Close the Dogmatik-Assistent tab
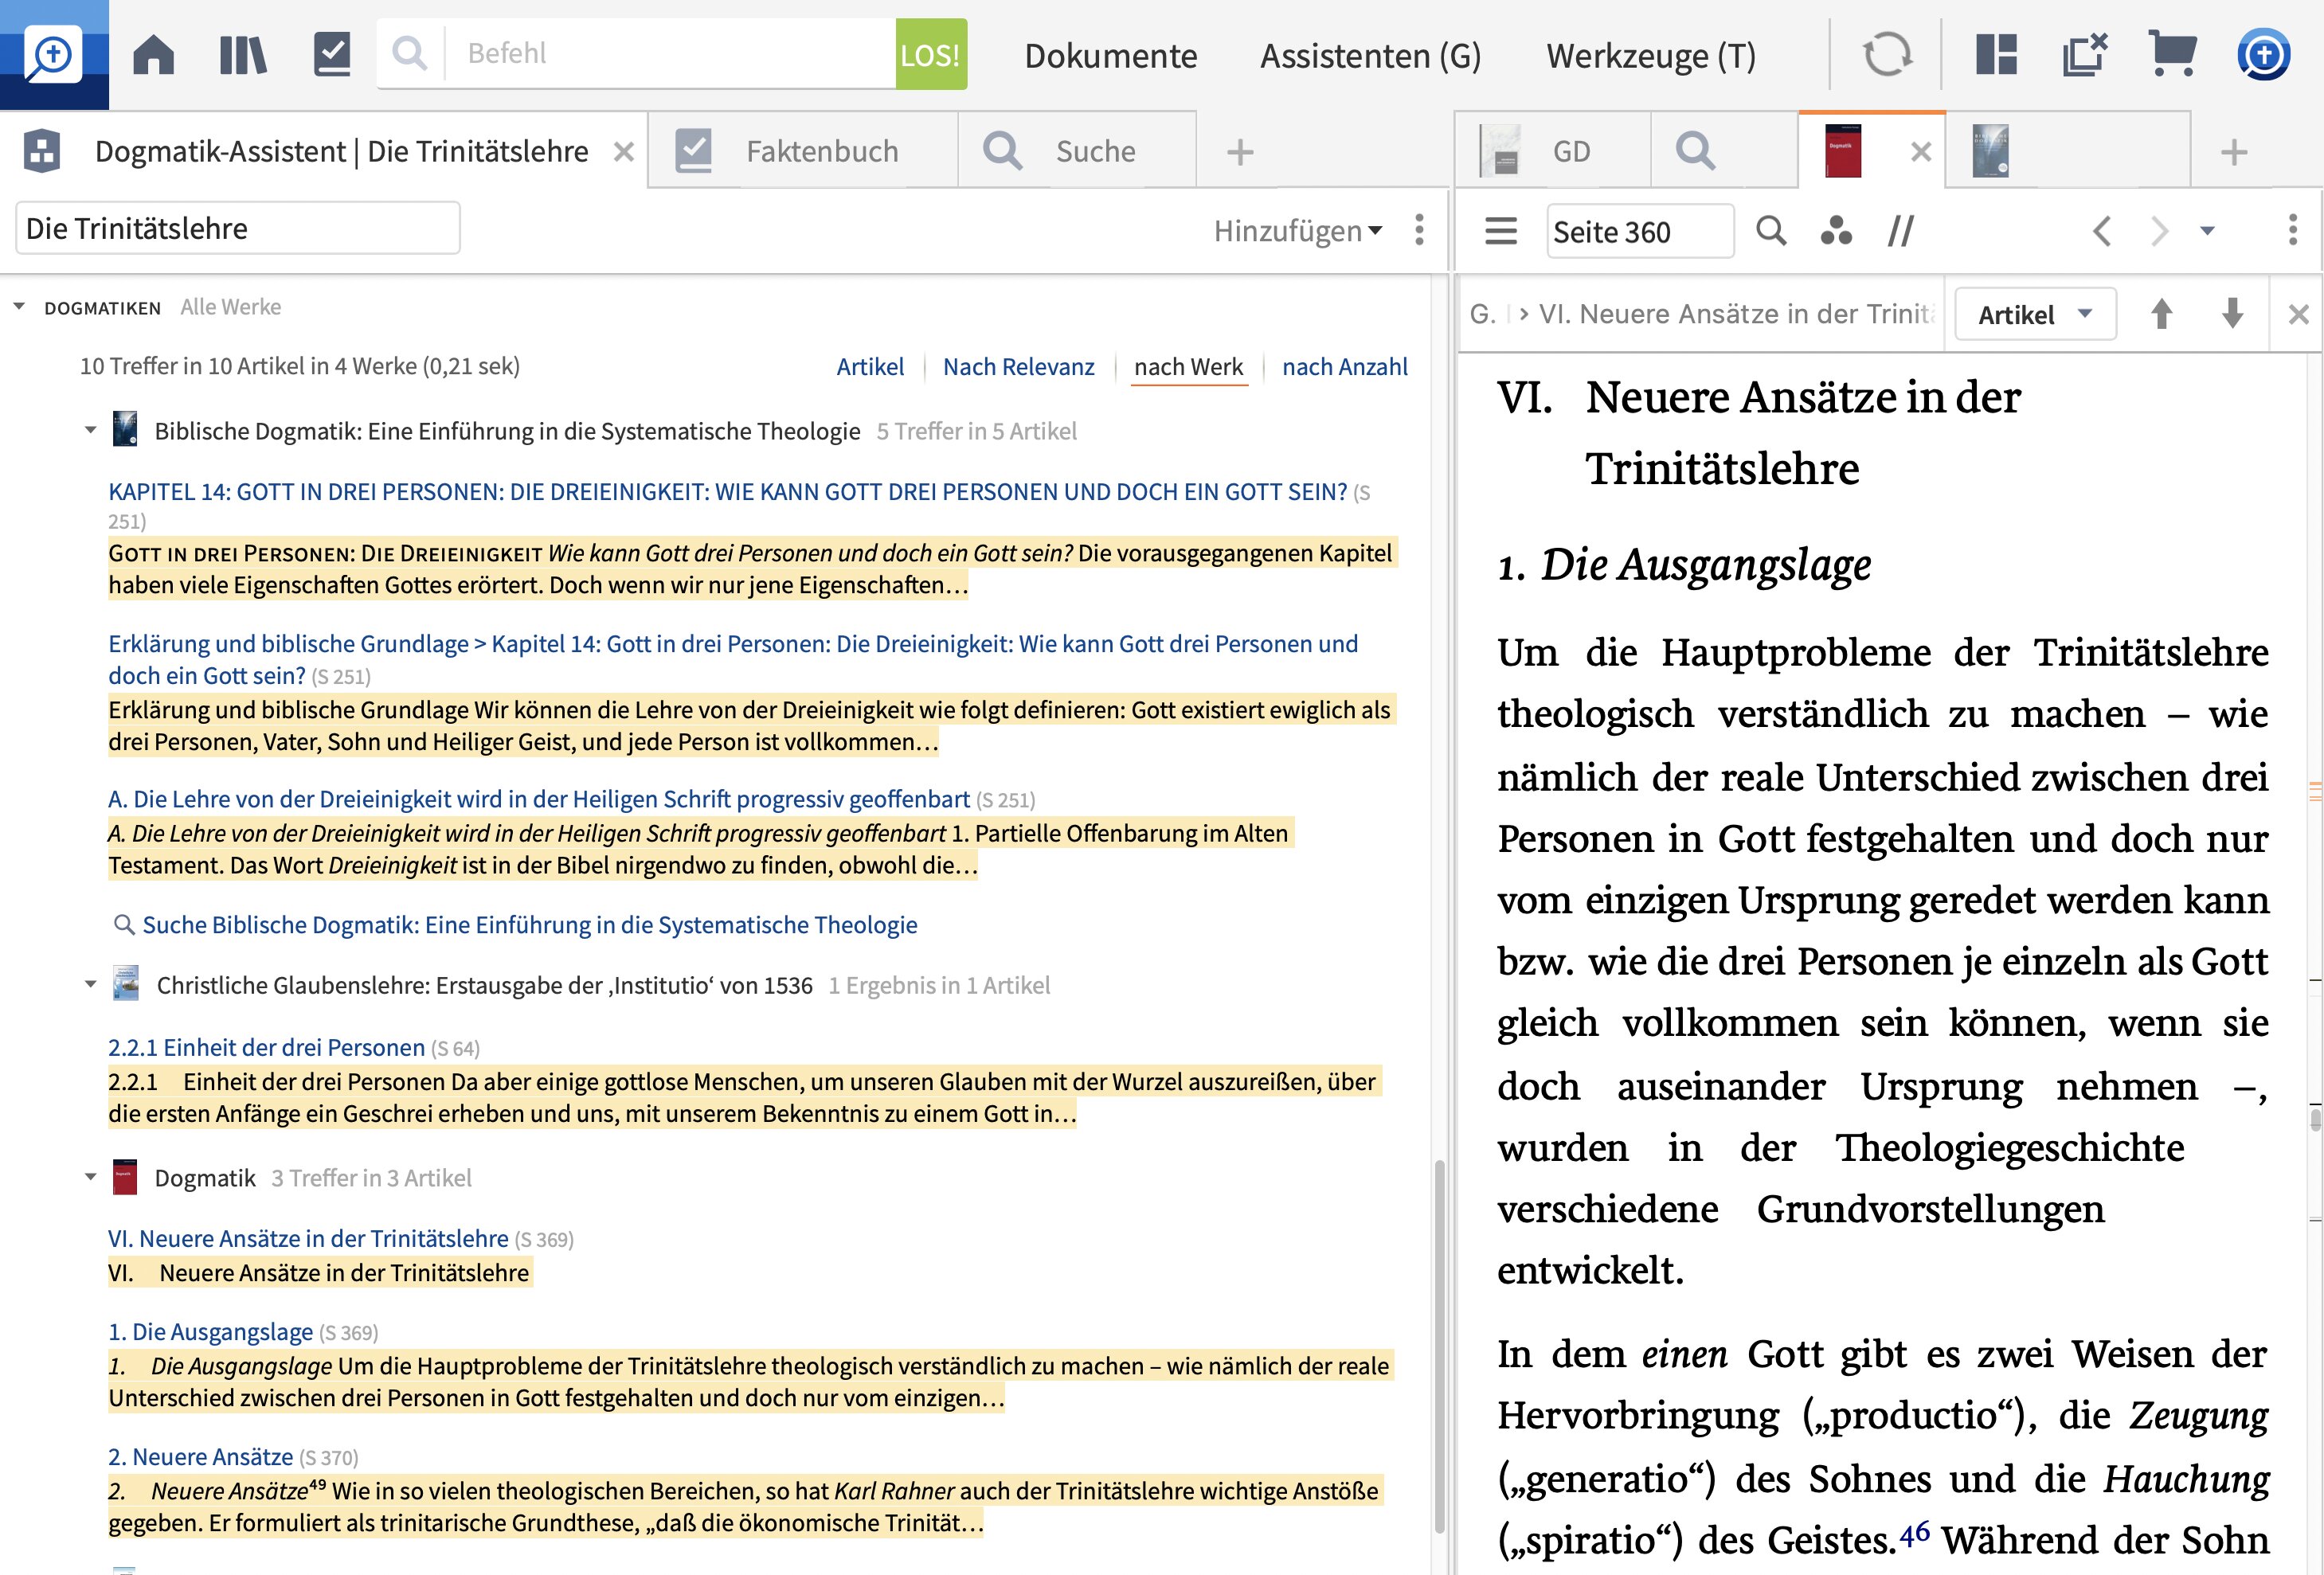2324x1575 pixels. point(624,152)
